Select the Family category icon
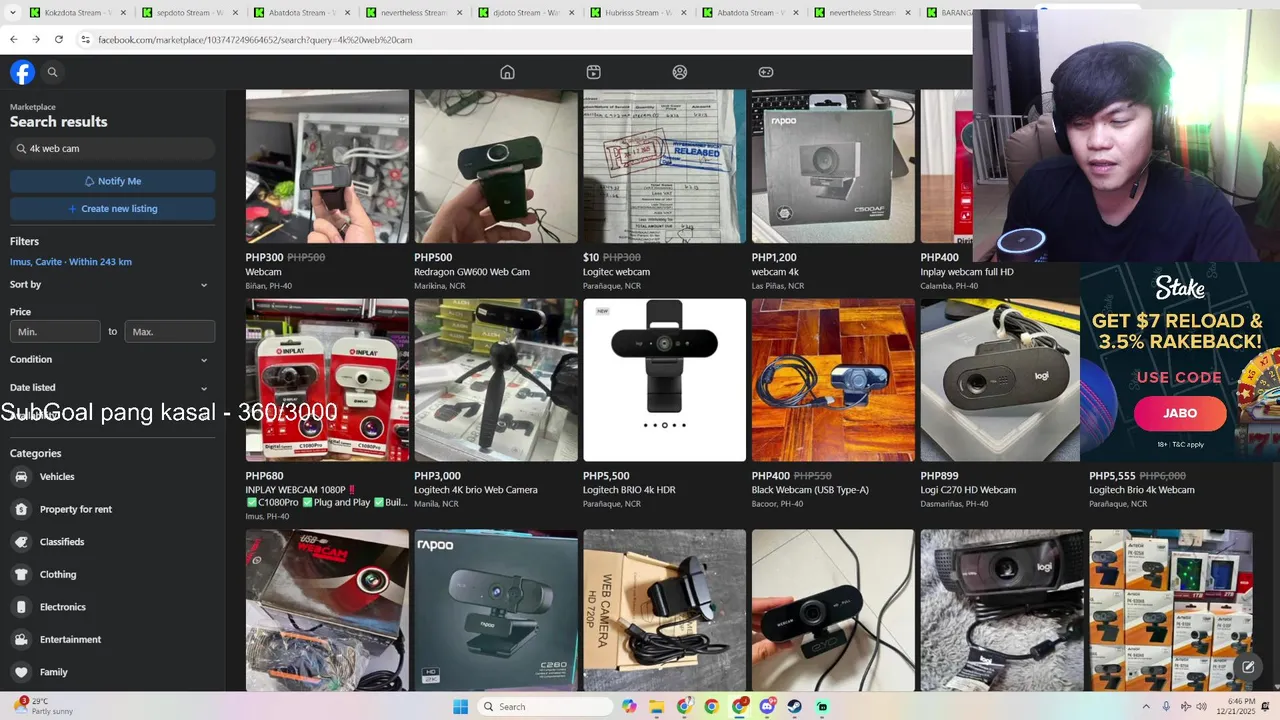Screen dimensions: 1280x720 tap(21, 672)
